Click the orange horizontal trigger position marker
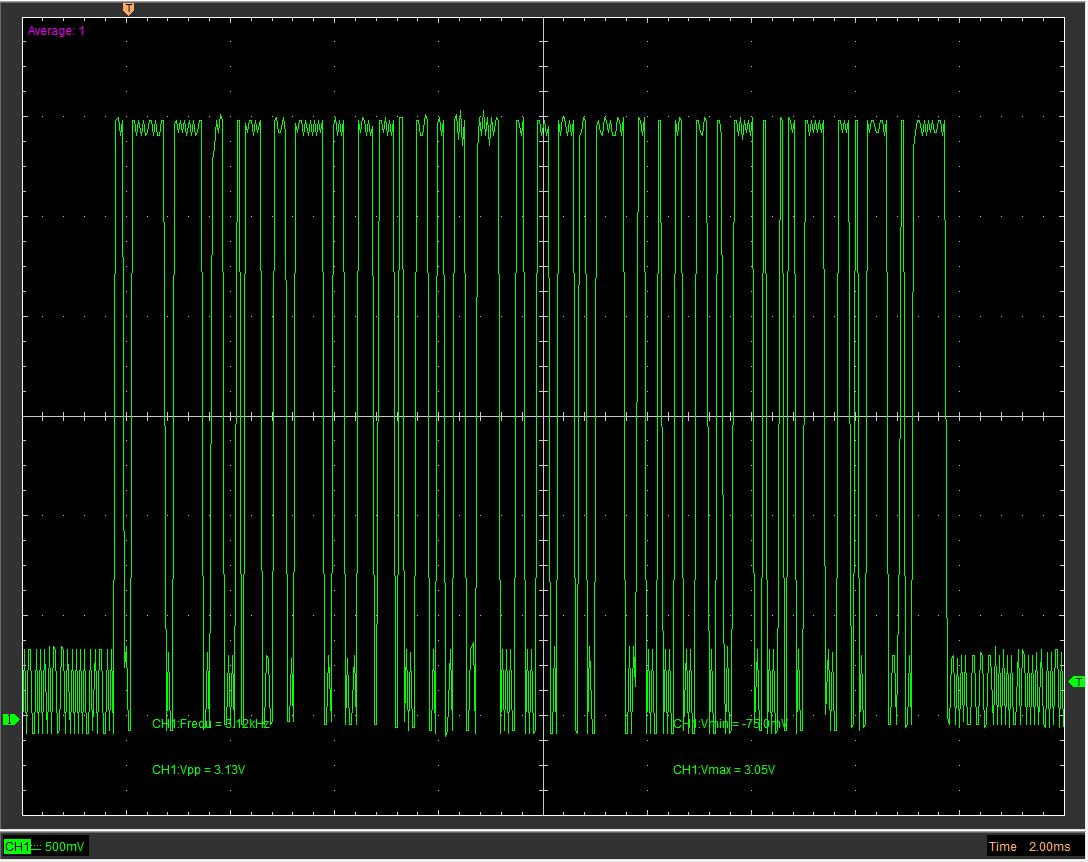 (128, 9)
